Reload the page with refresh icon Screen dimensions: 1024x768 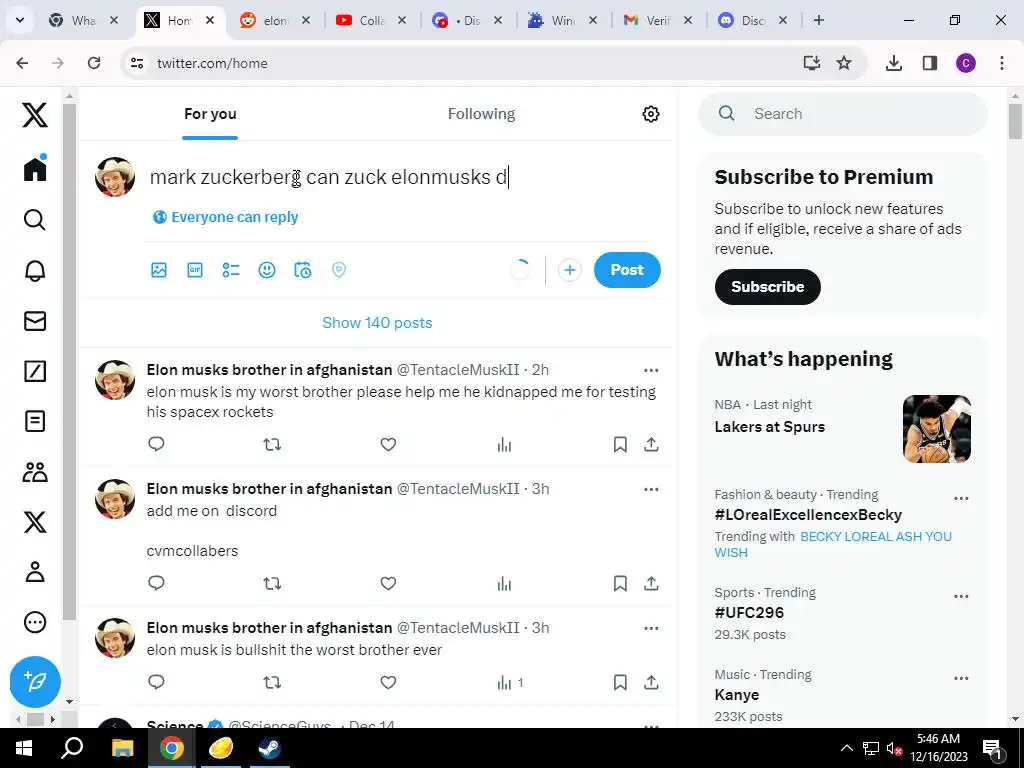(x=94, y=63)
